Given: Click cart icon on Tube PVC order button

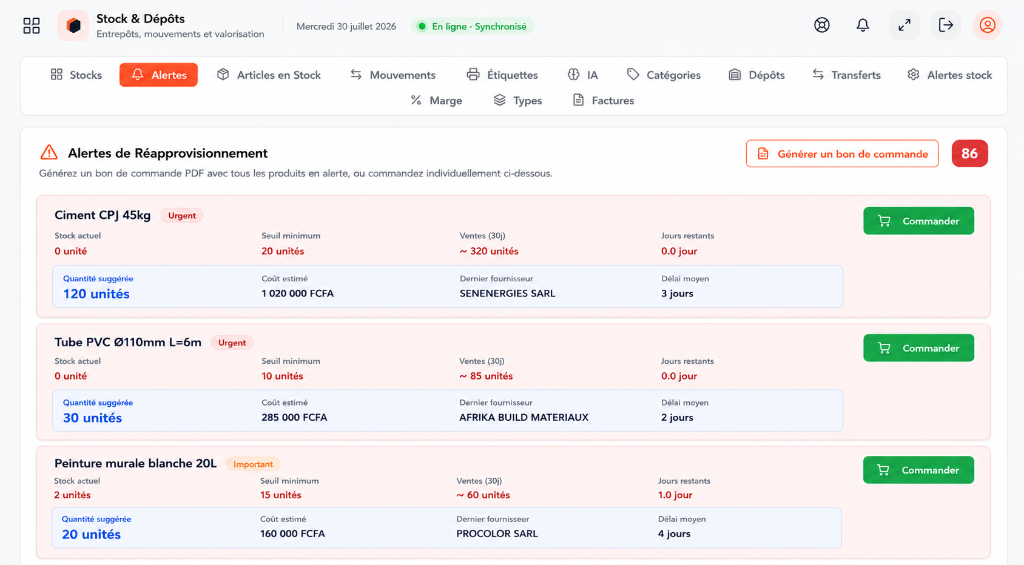Looking at the screenshot, I should [884, 348].
